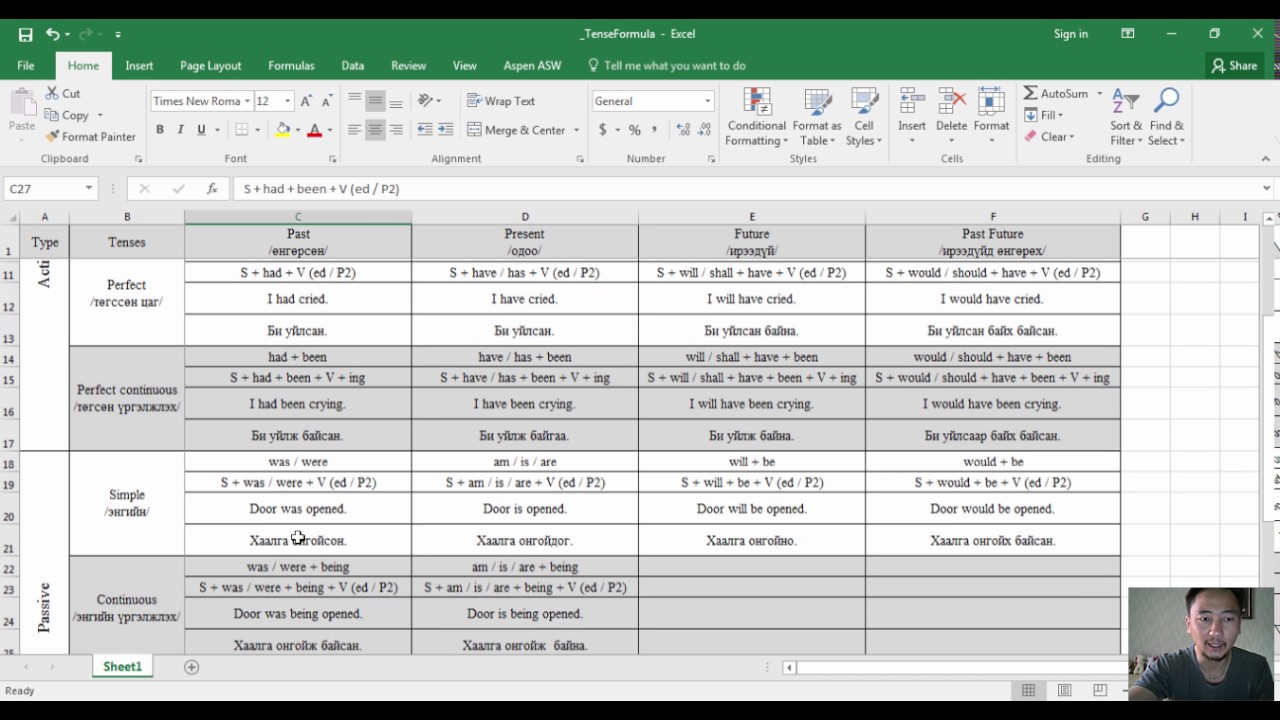Click the Orientation text angle icon

pyautogui.click(x=425, y=101)
